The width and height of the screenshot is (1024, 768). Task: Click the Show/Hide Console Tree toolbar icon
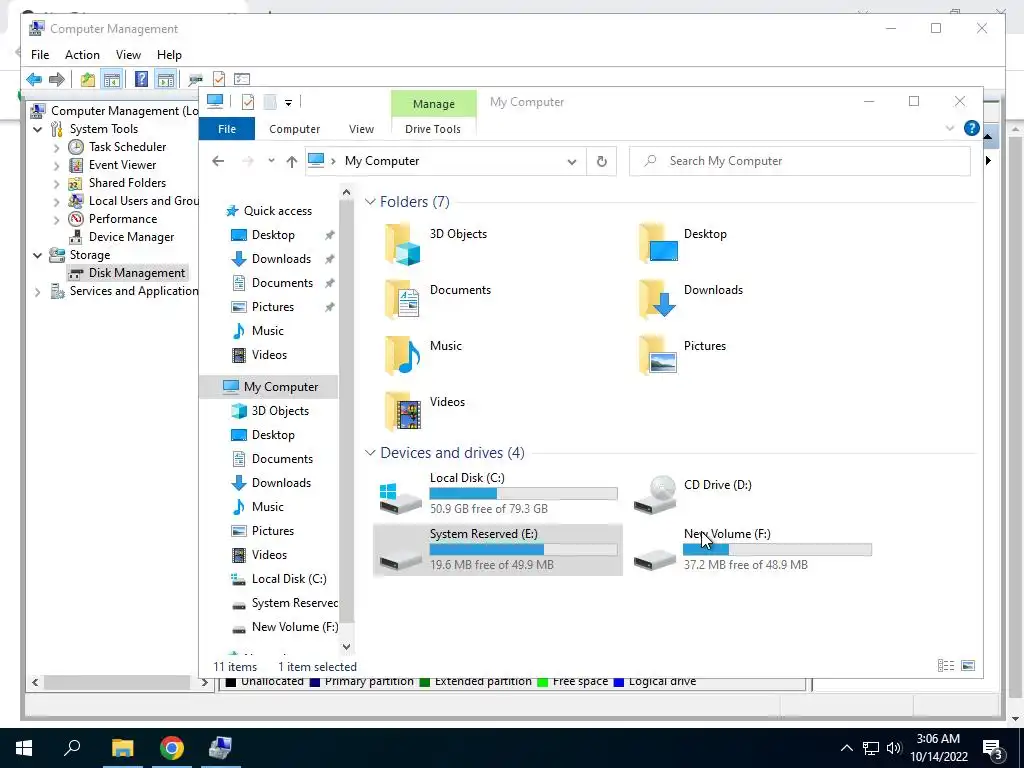click(112, 80)
